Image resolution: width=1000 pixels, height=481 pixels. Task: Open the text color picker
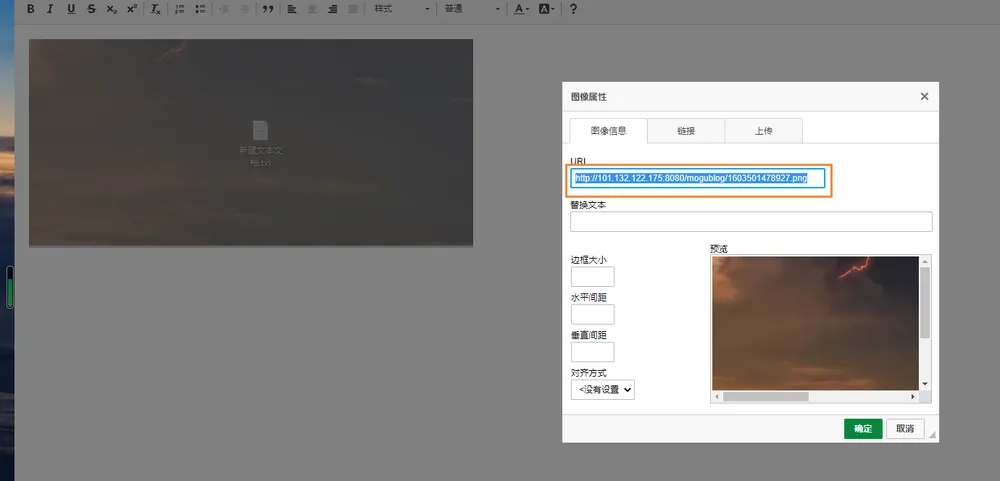pyautogui.click(x=522, y=9)
